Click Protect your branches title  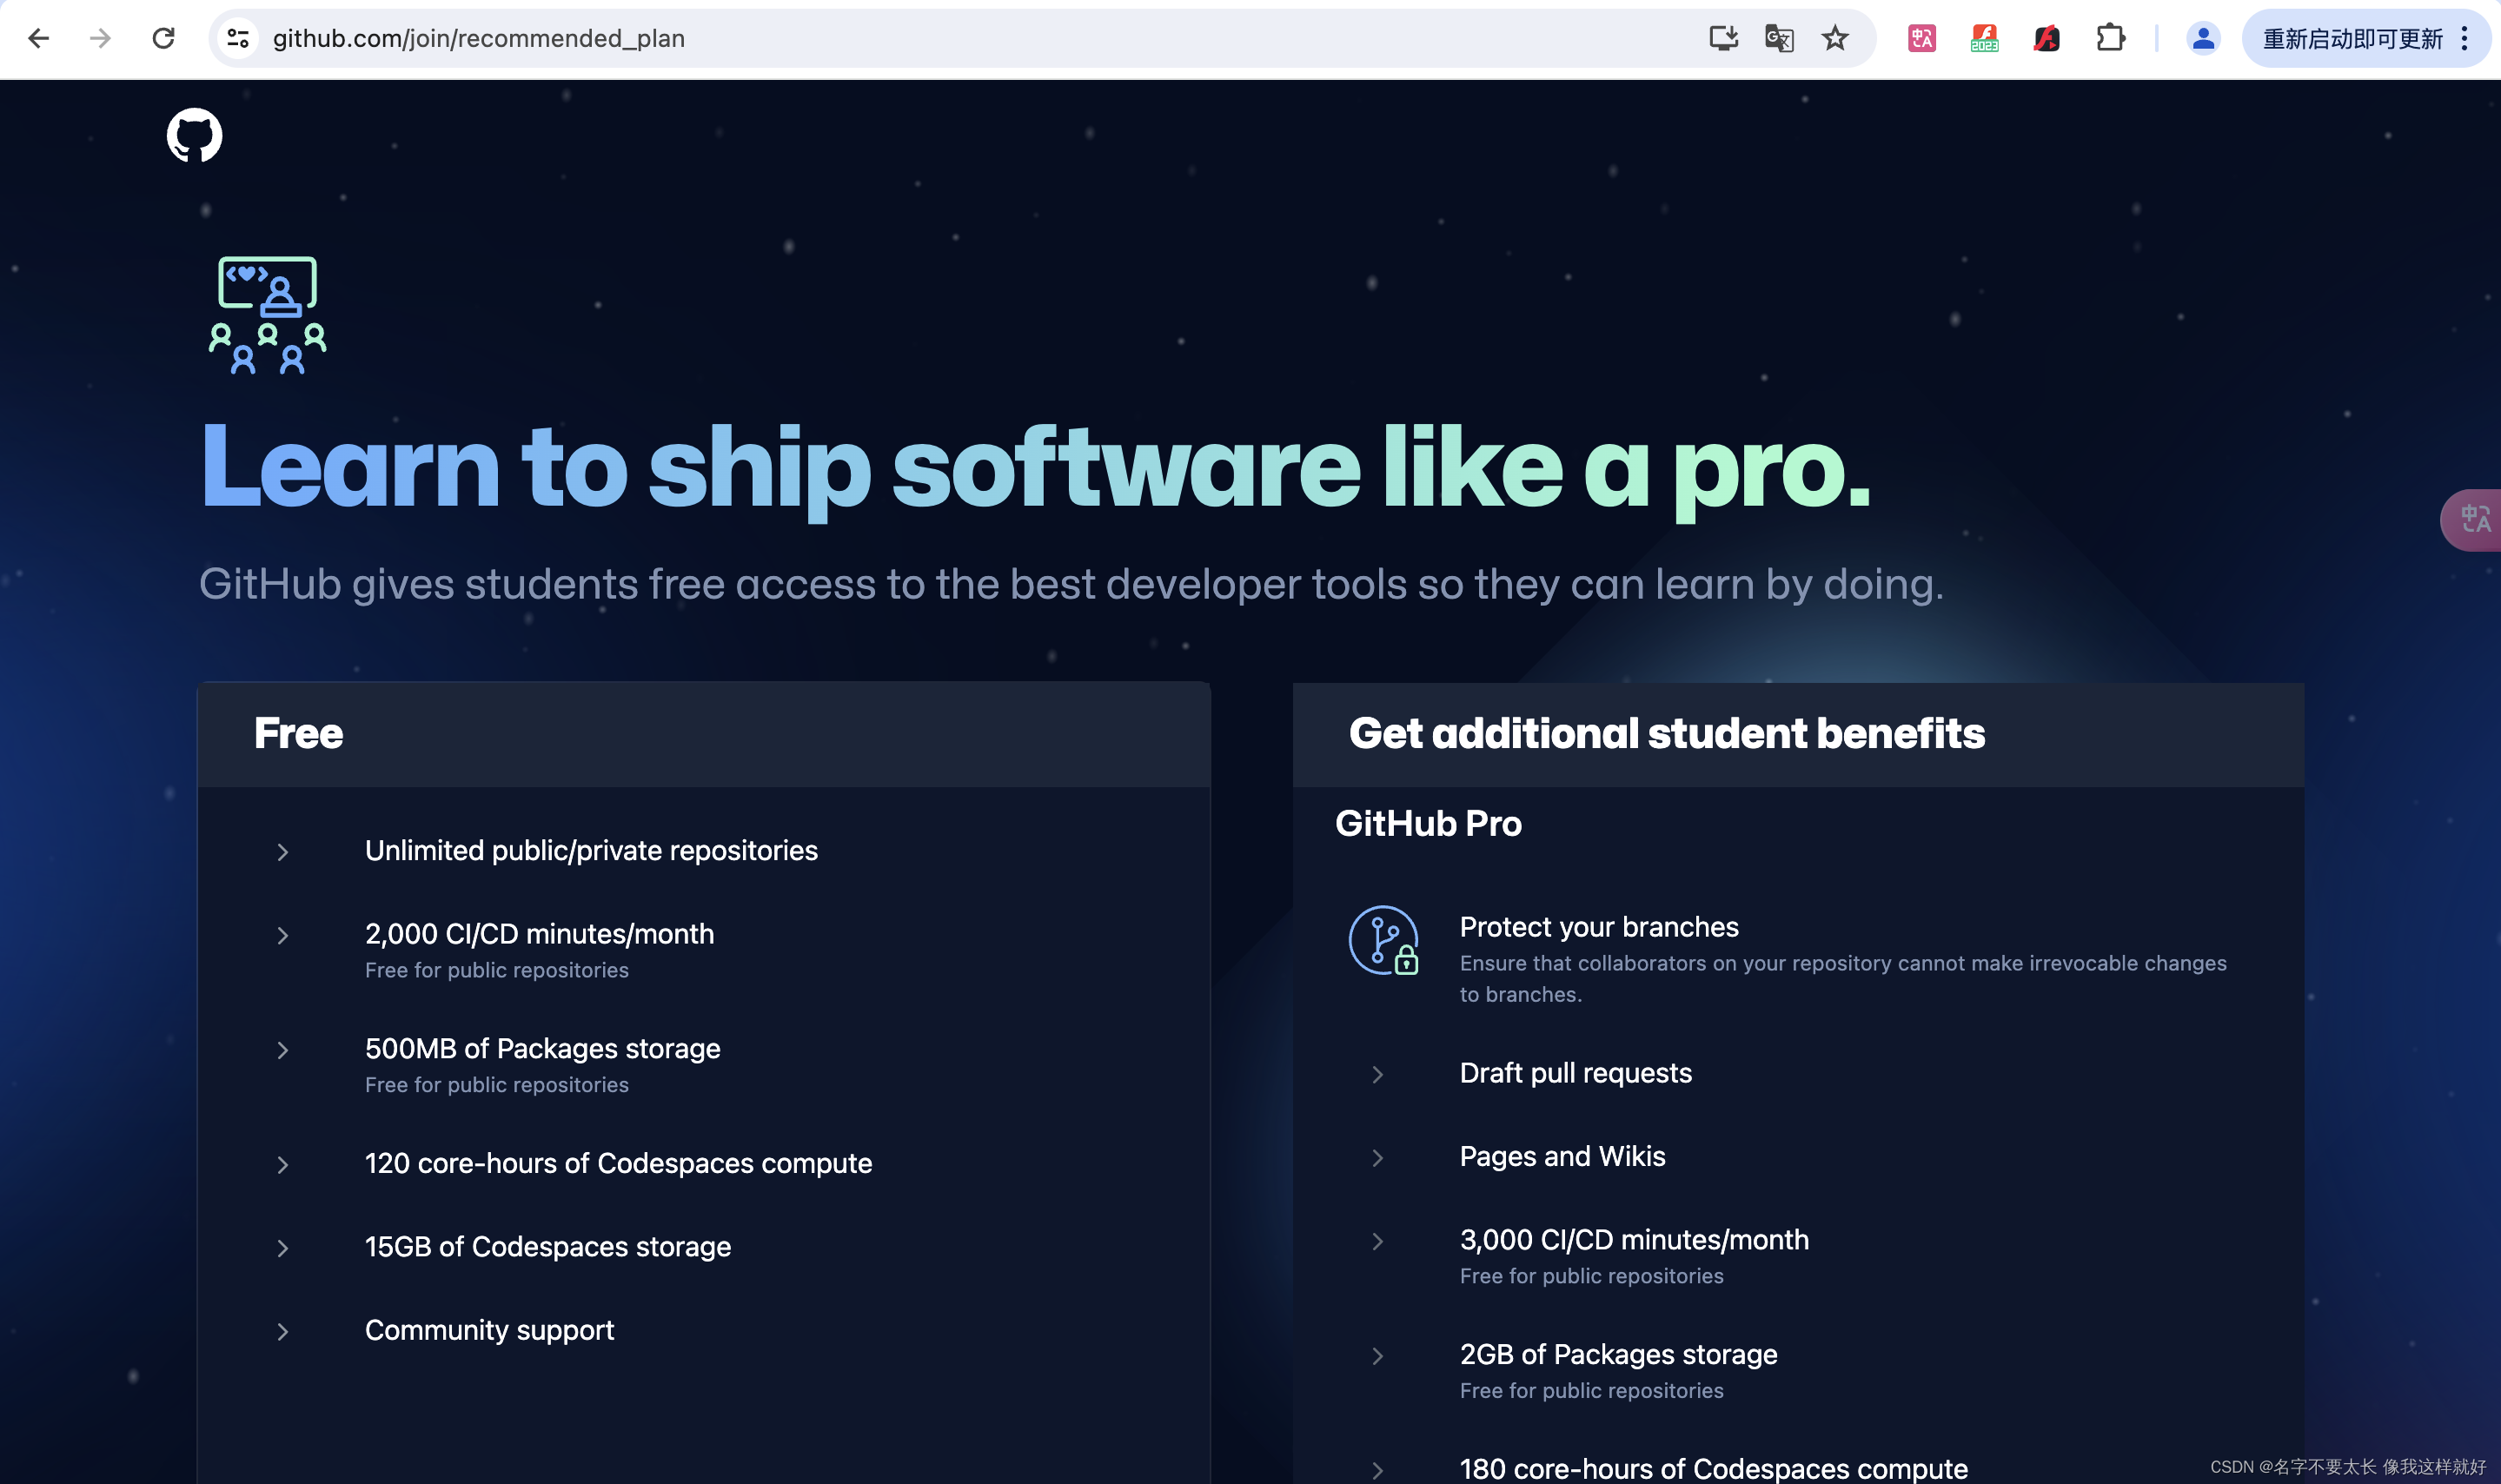(x=1599, y=927)
